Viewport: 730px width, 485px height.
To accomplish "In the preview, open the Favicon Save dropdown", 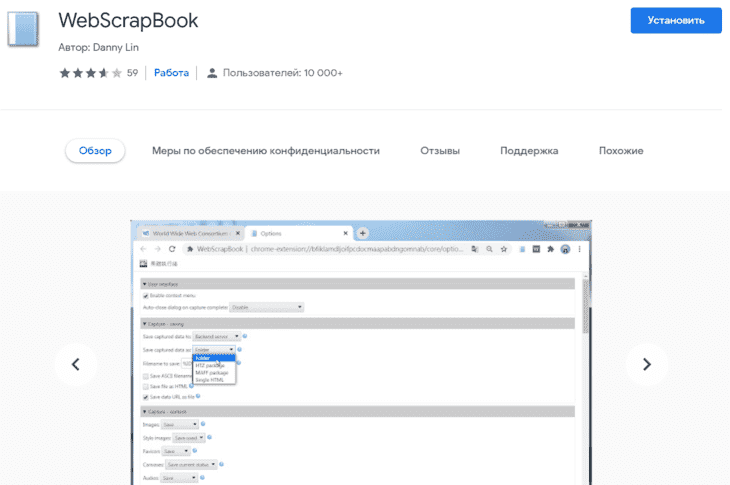I will 176,451.
